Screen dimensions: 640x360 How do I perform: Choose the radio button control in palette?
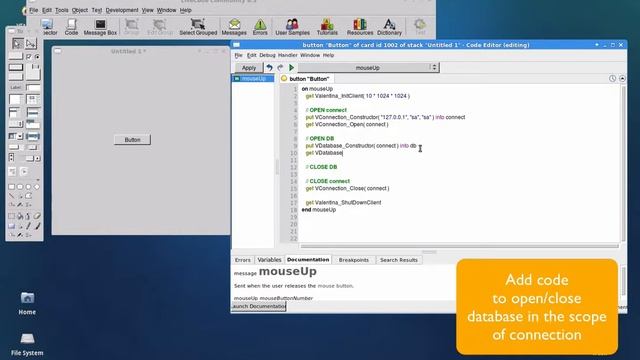coord(37,56)
